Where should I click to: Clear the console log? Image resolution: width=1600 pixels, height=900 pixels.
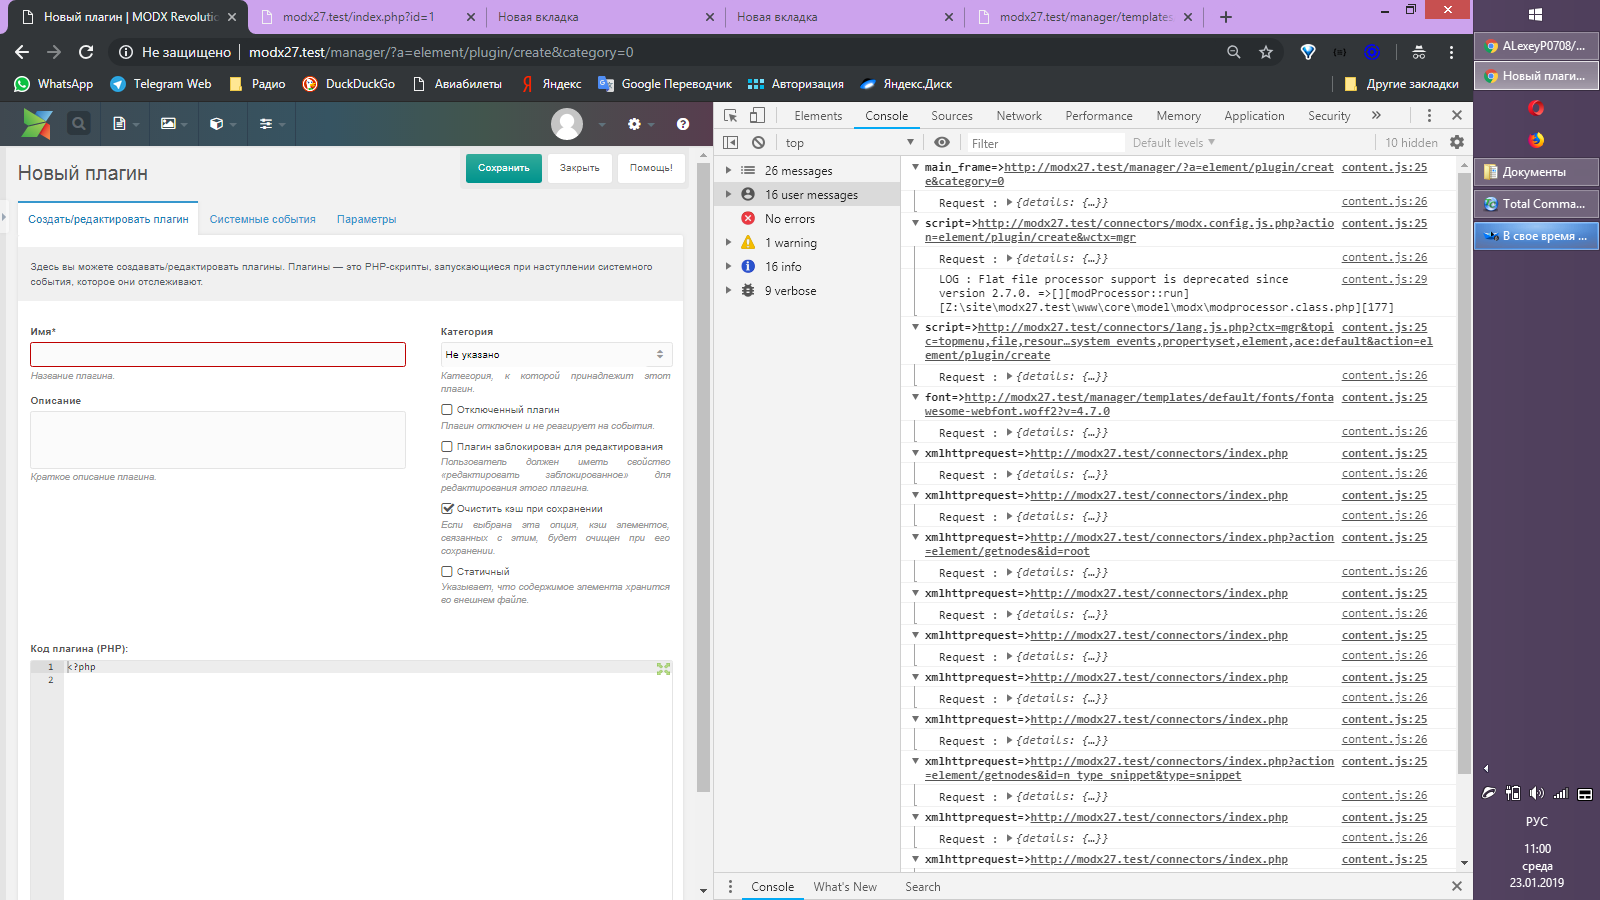click(759, 143)
